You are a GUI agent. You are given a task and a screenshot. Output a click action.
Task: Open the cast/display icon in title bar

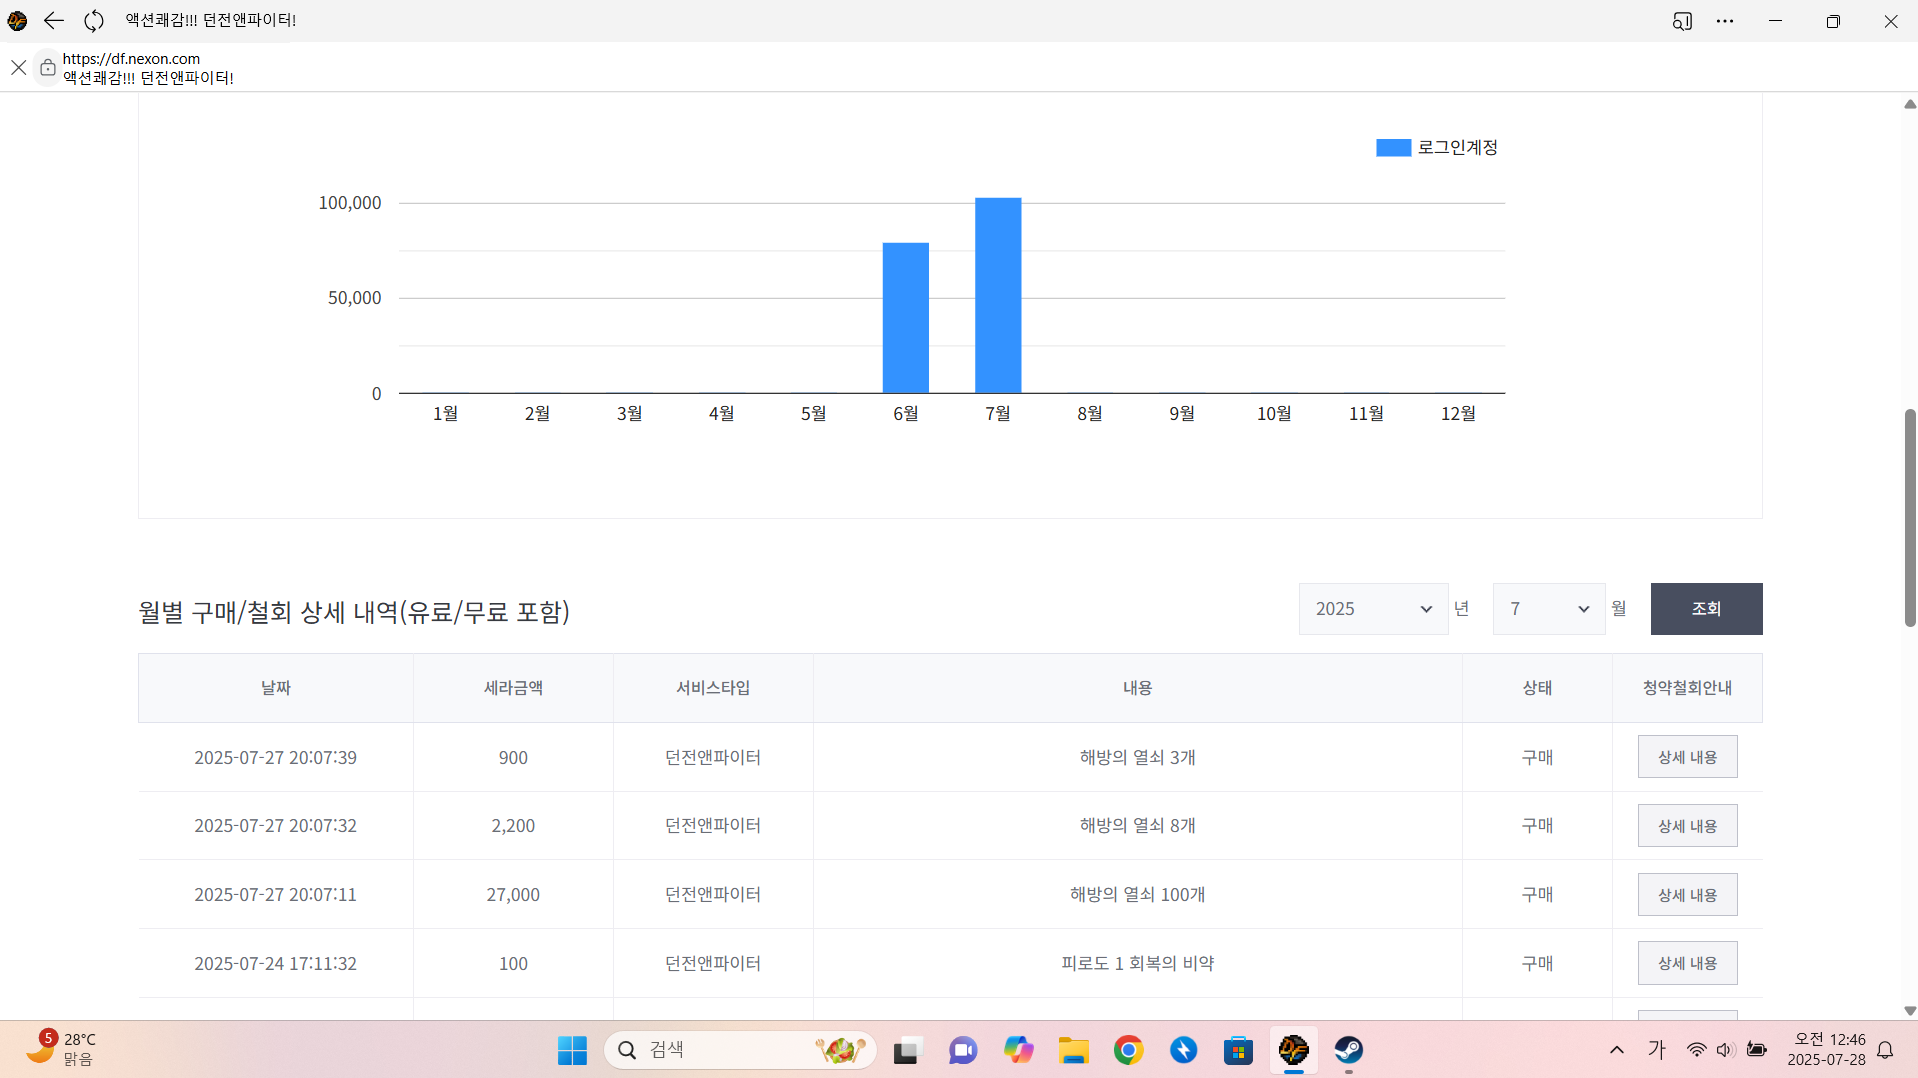(1682, 20)
